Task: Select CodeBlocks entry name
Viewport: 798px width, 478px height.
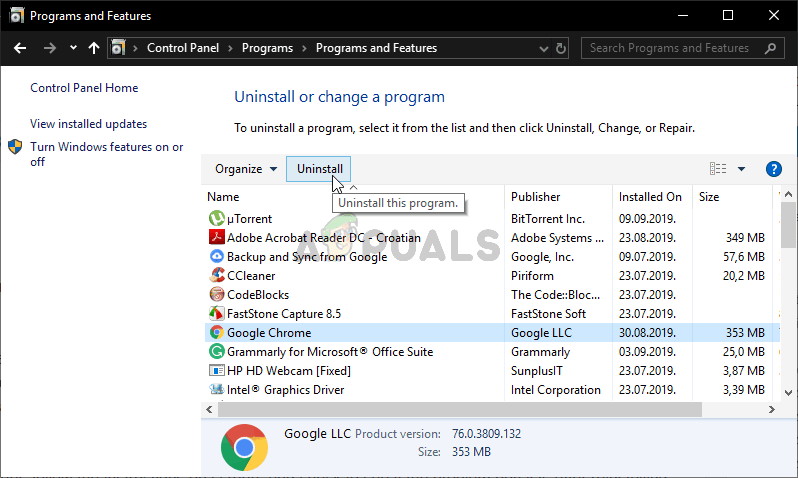Action: pos(258,295)
